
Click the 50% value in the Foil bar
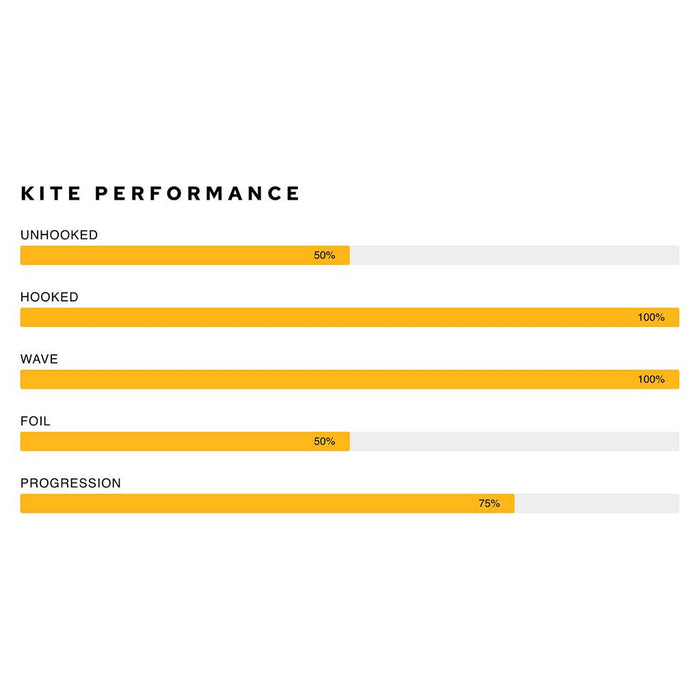tap(324, 441)
